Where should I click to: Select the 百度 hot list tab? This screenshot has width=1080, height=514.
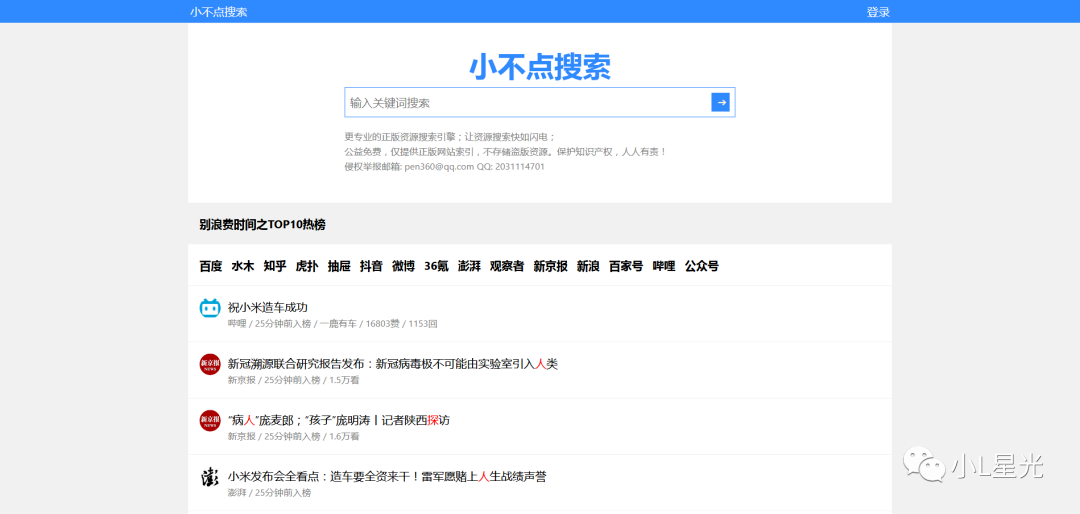[x=211, y=266]
